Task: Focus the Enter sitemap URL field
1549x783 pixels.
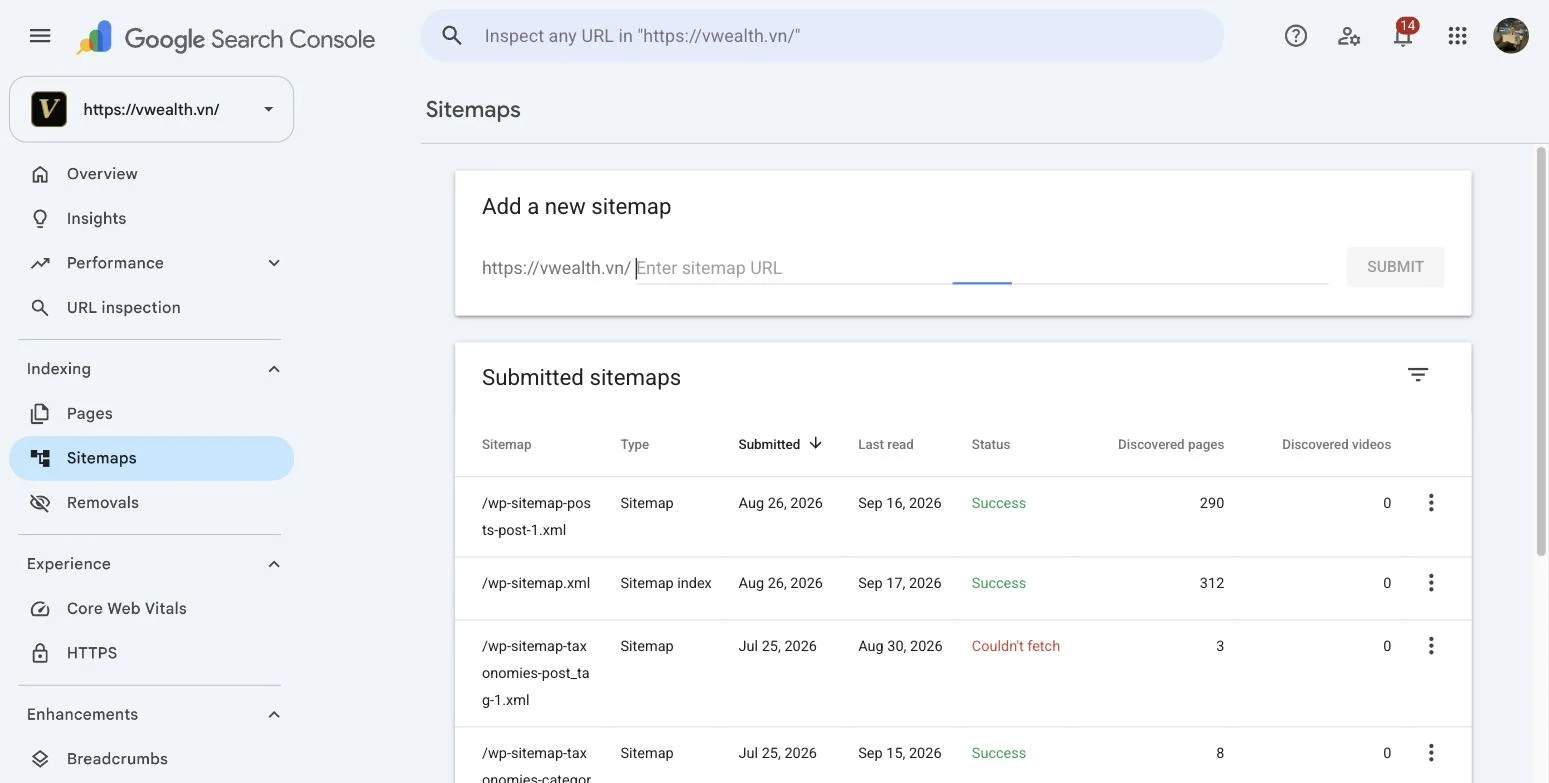Action: tap(982, 268)
